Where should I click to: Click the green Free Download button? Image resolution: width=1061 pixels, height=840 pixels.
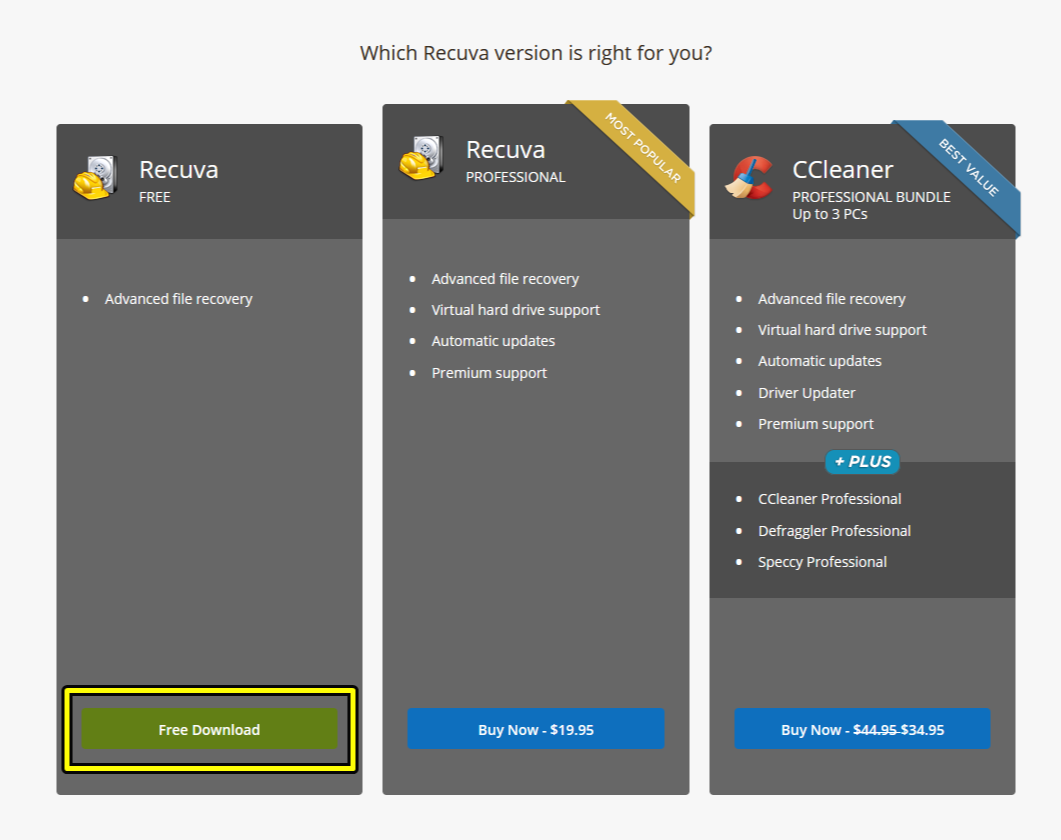pos(209,728)
